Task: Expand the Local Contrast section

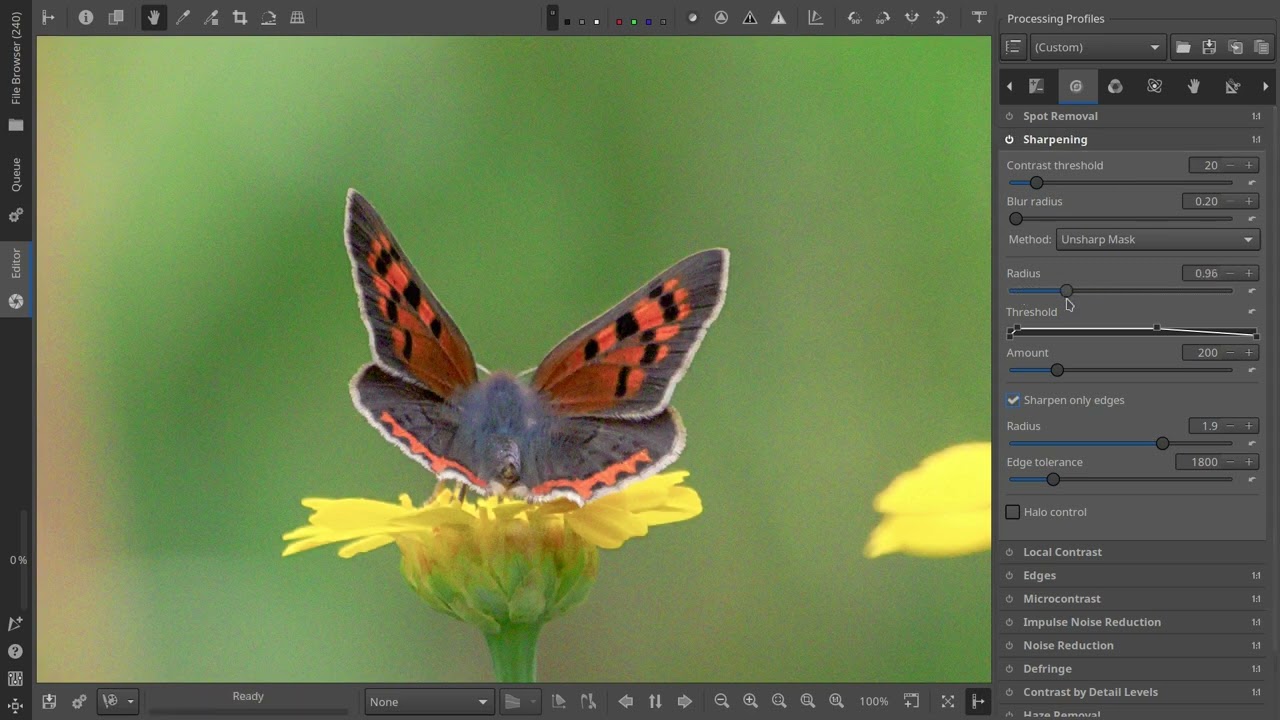Action: click(1062, 552)
